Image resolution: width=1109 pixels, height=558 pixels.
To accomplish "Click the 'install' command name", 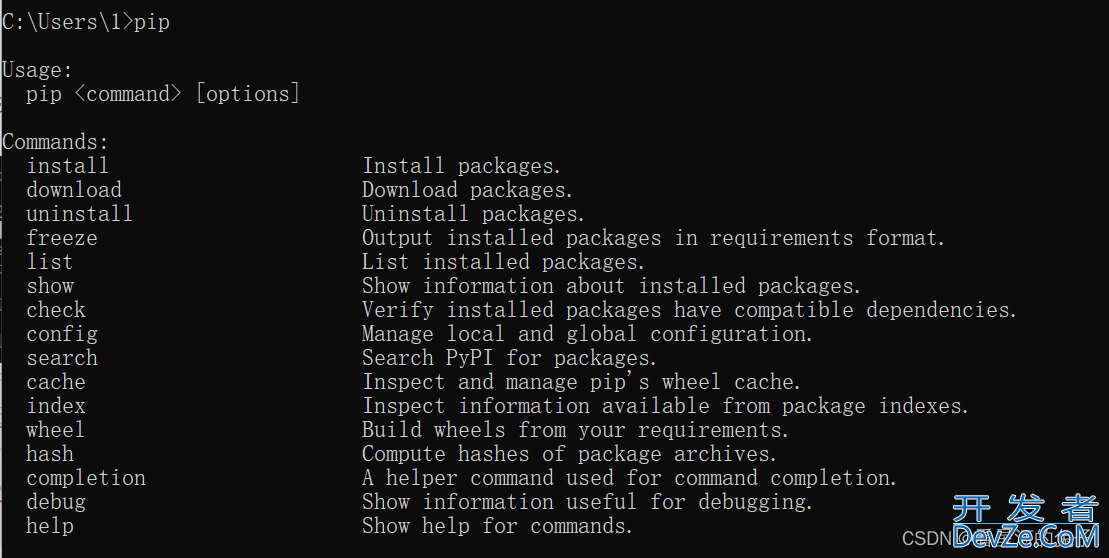I will [x=67, y=165].
